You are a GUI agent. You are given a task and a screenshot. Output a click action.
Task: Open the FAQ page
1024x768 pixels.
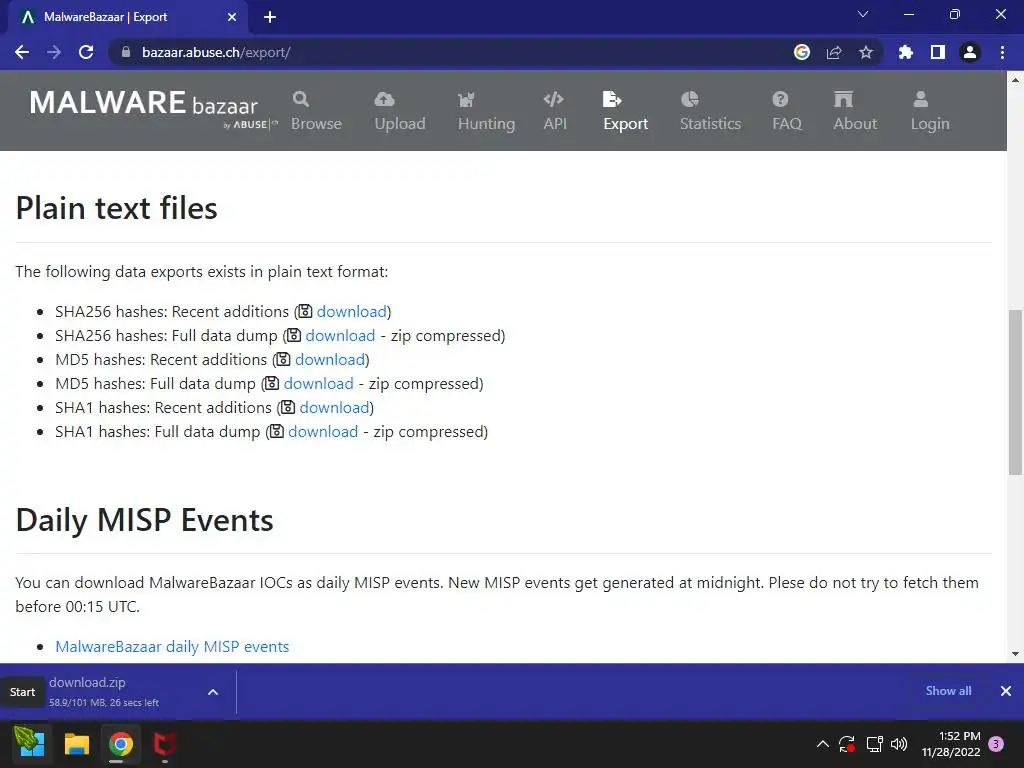pos(786,111)
